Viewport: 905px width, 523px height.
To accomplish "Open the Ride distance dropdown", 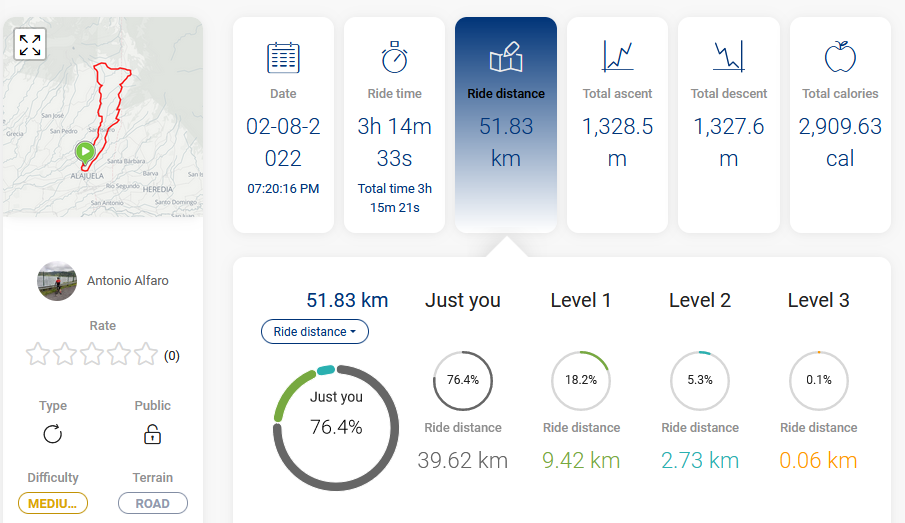I will [315, 332].
